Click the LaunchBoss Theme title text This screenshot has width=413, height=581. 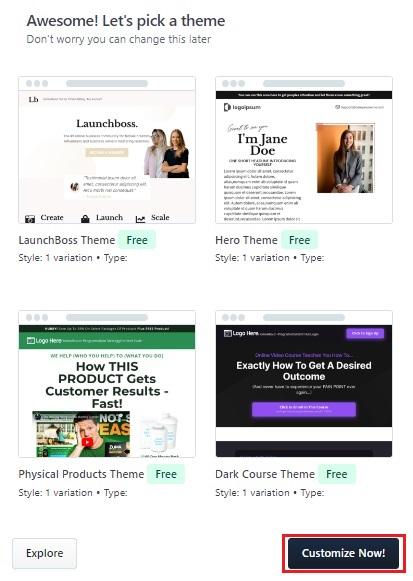coord(67,240)
